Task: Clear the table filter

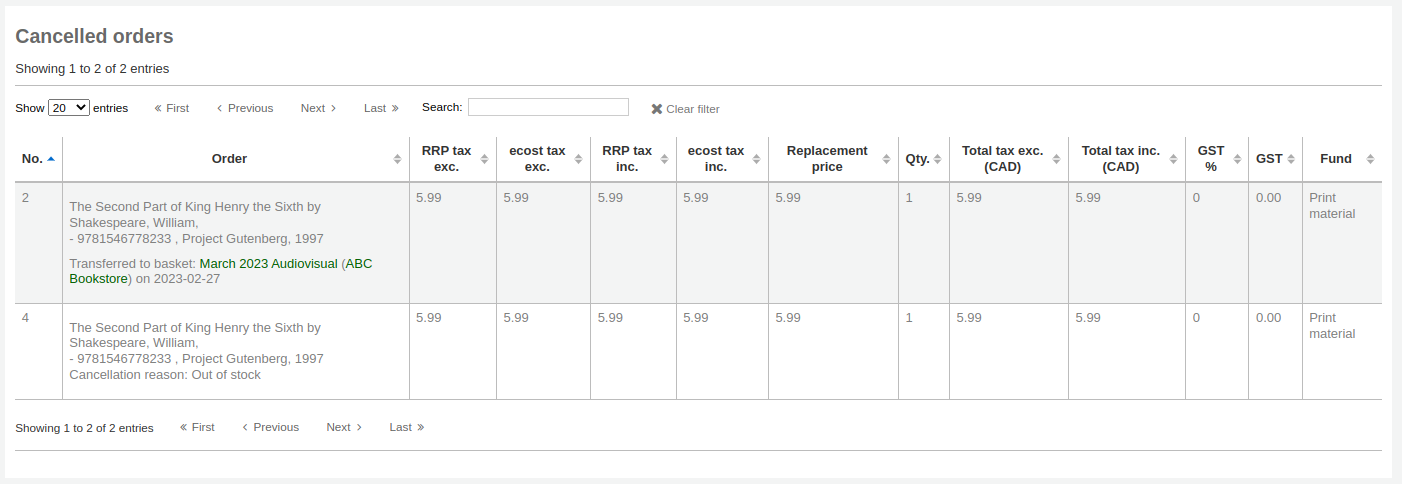Action: point(685,109)
